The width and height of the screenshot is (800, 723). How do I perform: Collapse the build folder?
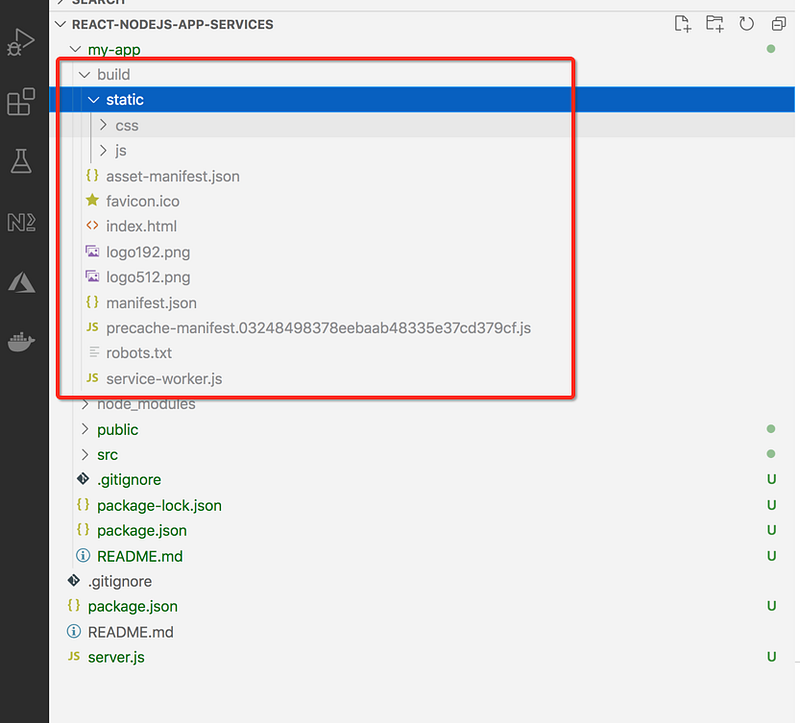(x=85, y=74)
